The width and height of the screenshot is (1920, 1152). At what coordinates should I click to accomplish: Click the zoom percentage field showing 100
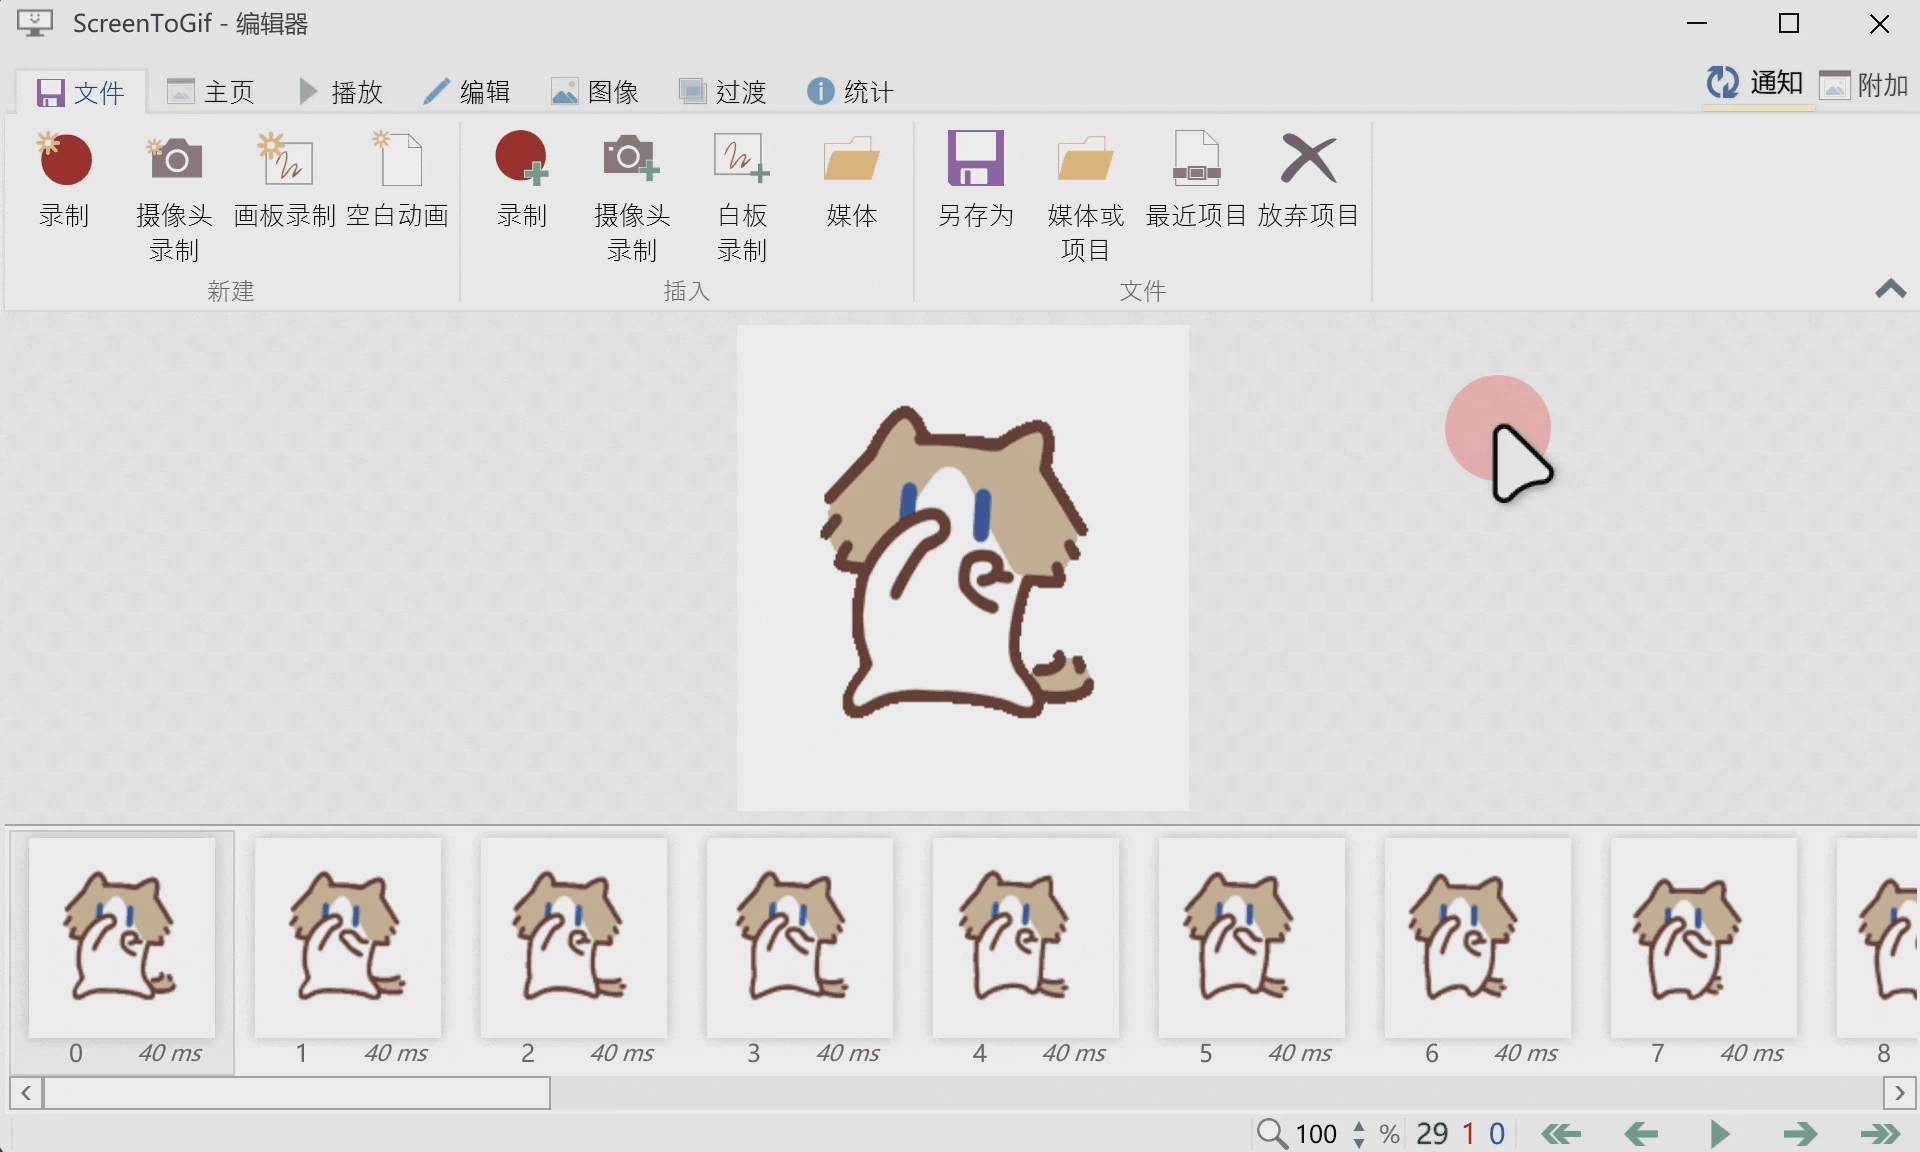coord(1316,1134)
